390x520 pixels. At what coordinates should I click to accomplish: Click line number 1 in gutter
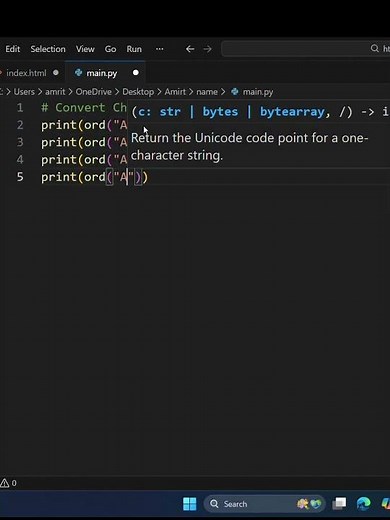(20, 108)
